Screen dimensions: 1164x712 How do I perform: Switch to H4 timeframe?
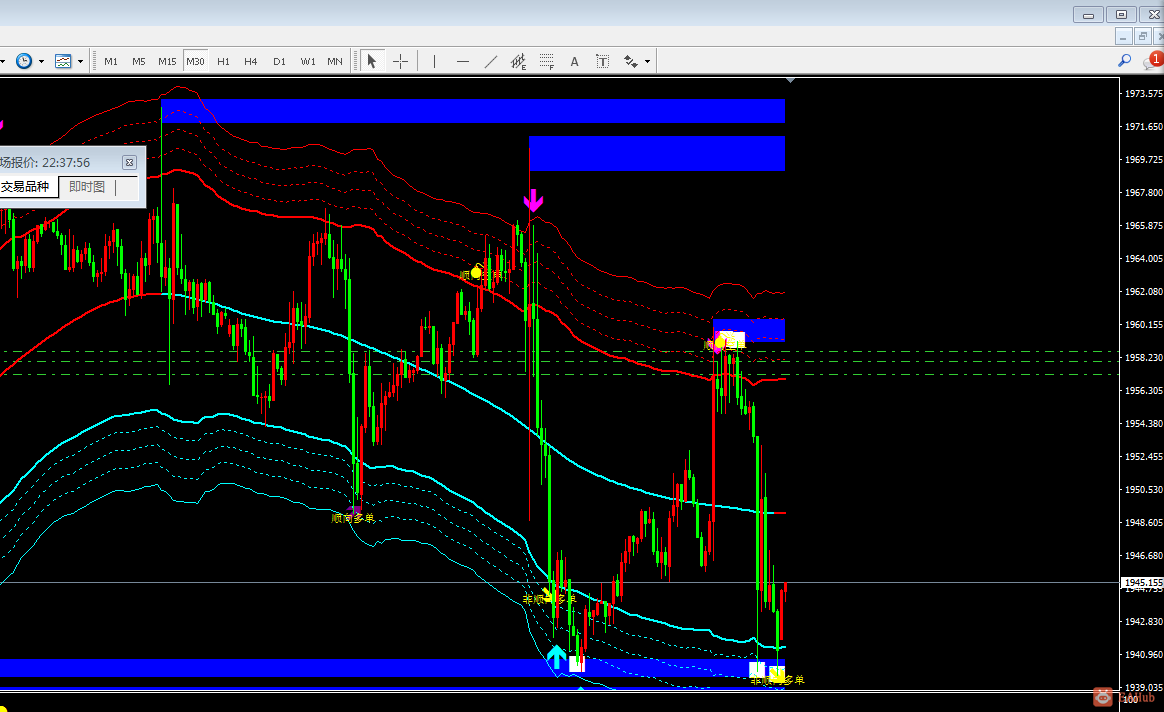251,62
